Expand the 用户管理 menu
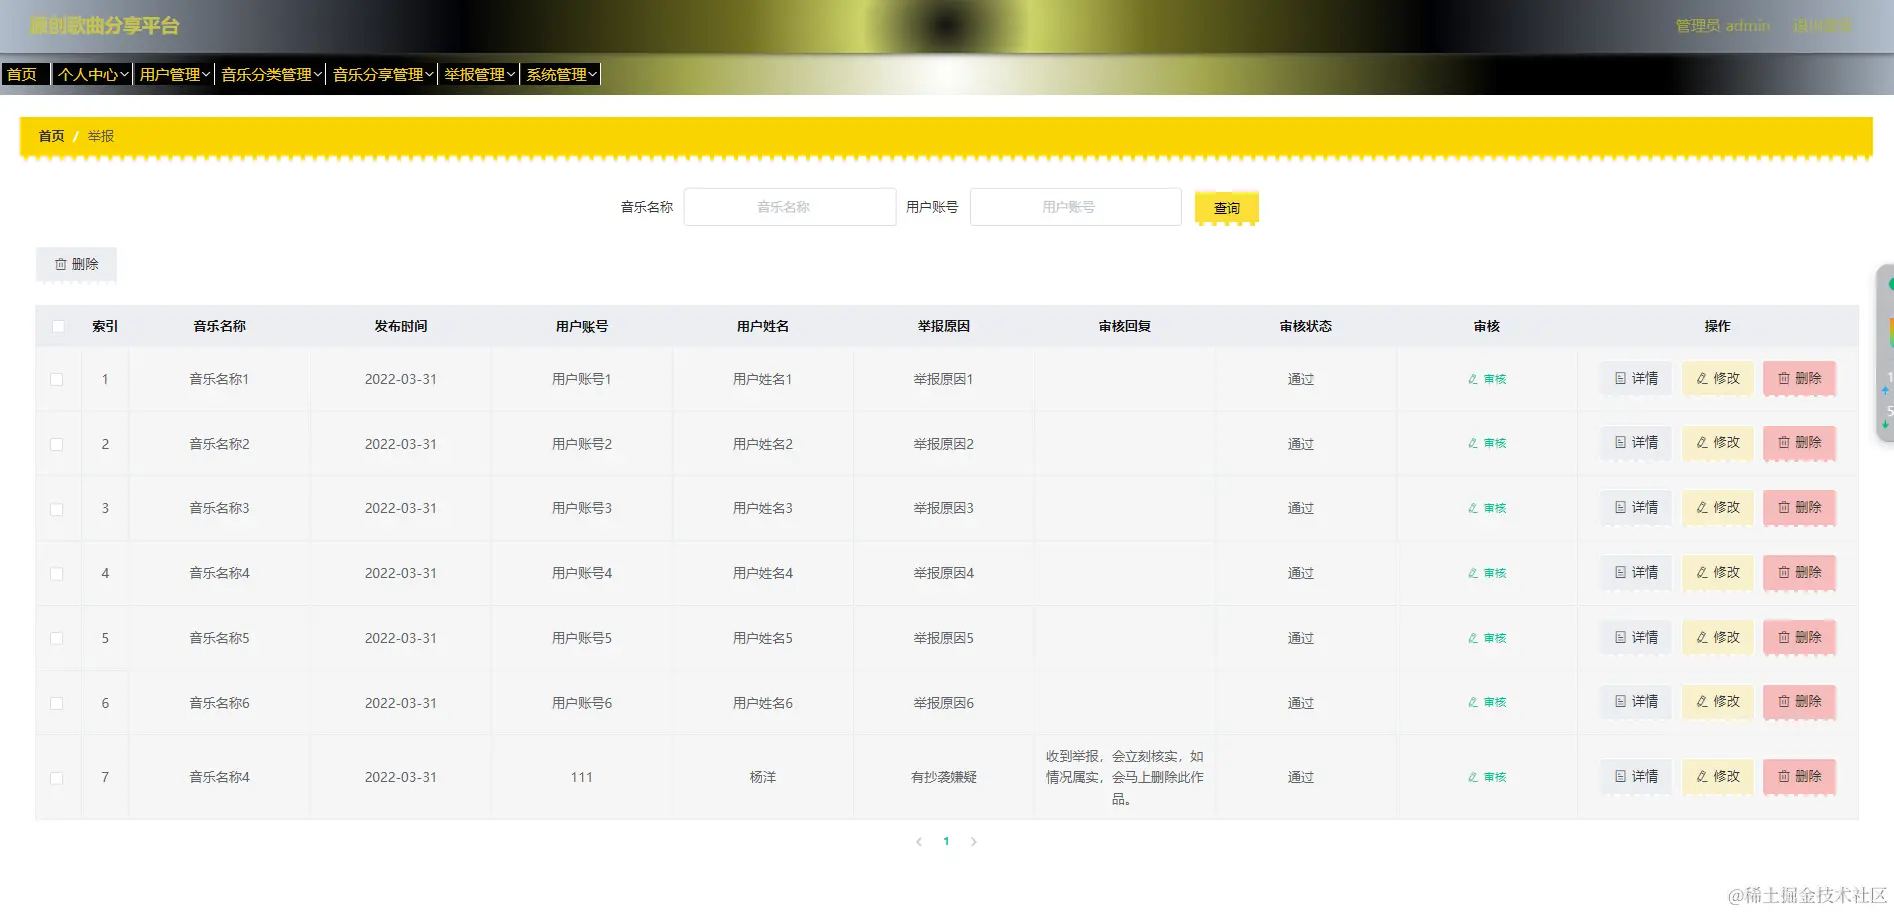The image size is (1894, 912). 175,74
